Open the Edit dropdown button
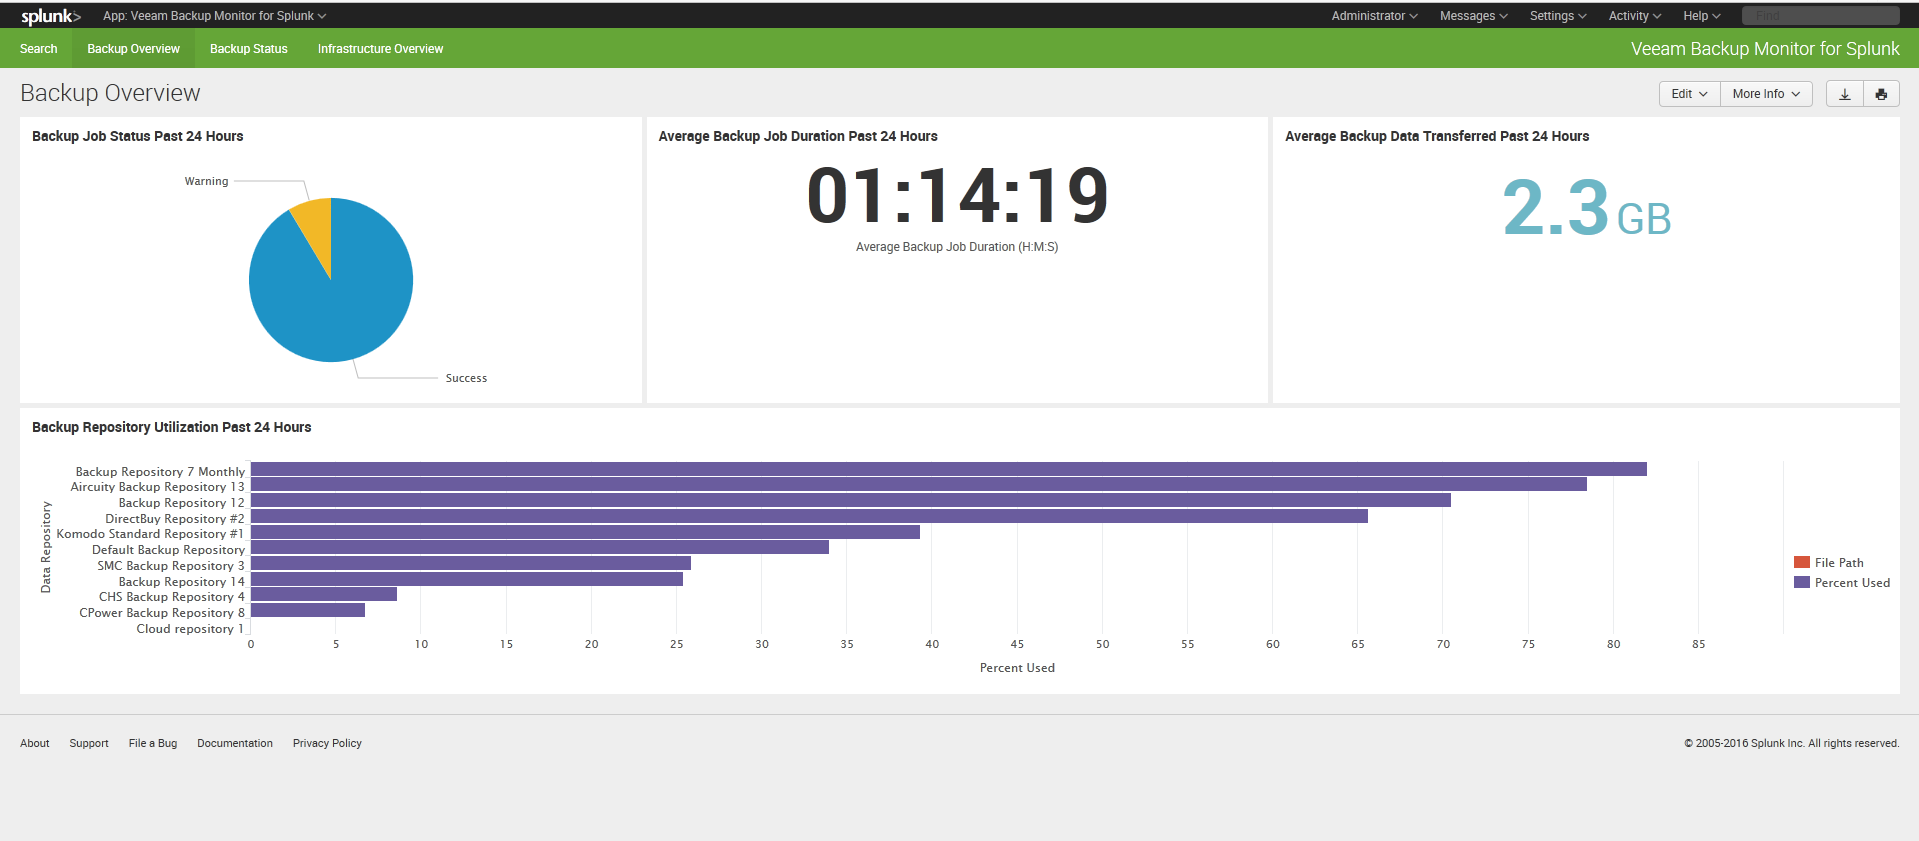Viewport: 1919px width, 841px height. [1689, 94]
